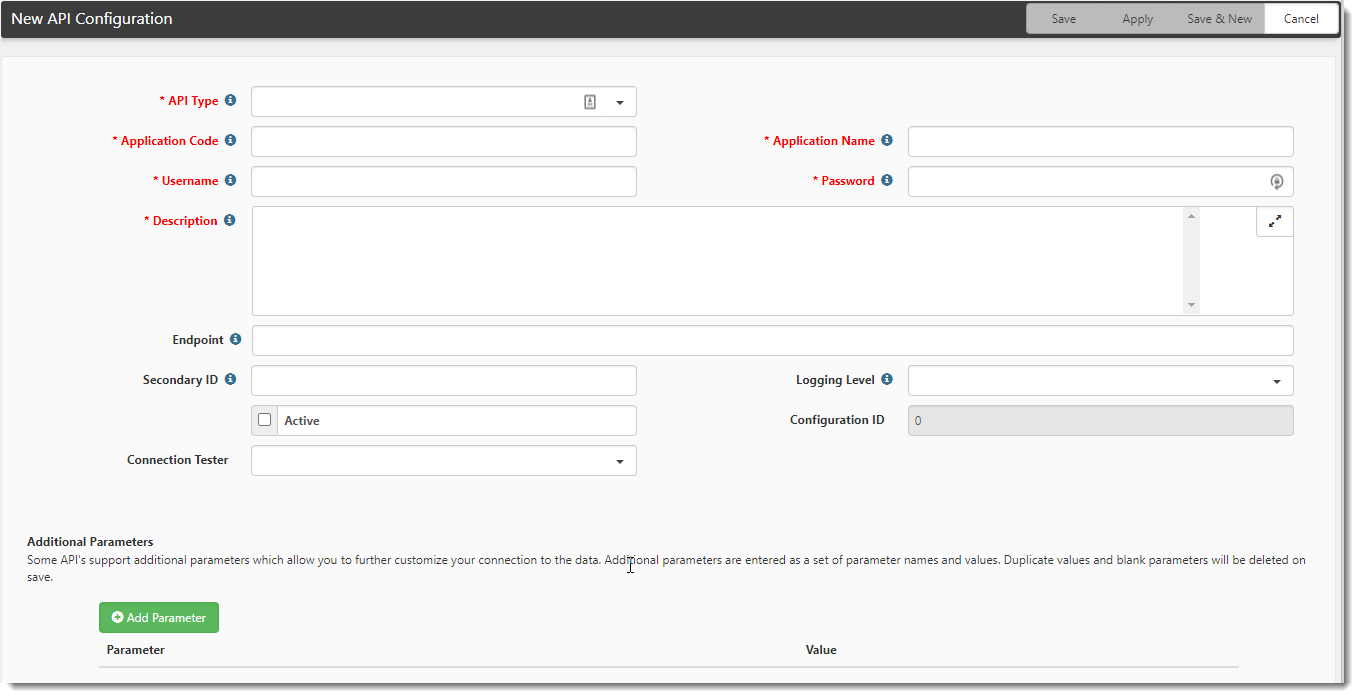Click the Apply button

pos(1137,19)
